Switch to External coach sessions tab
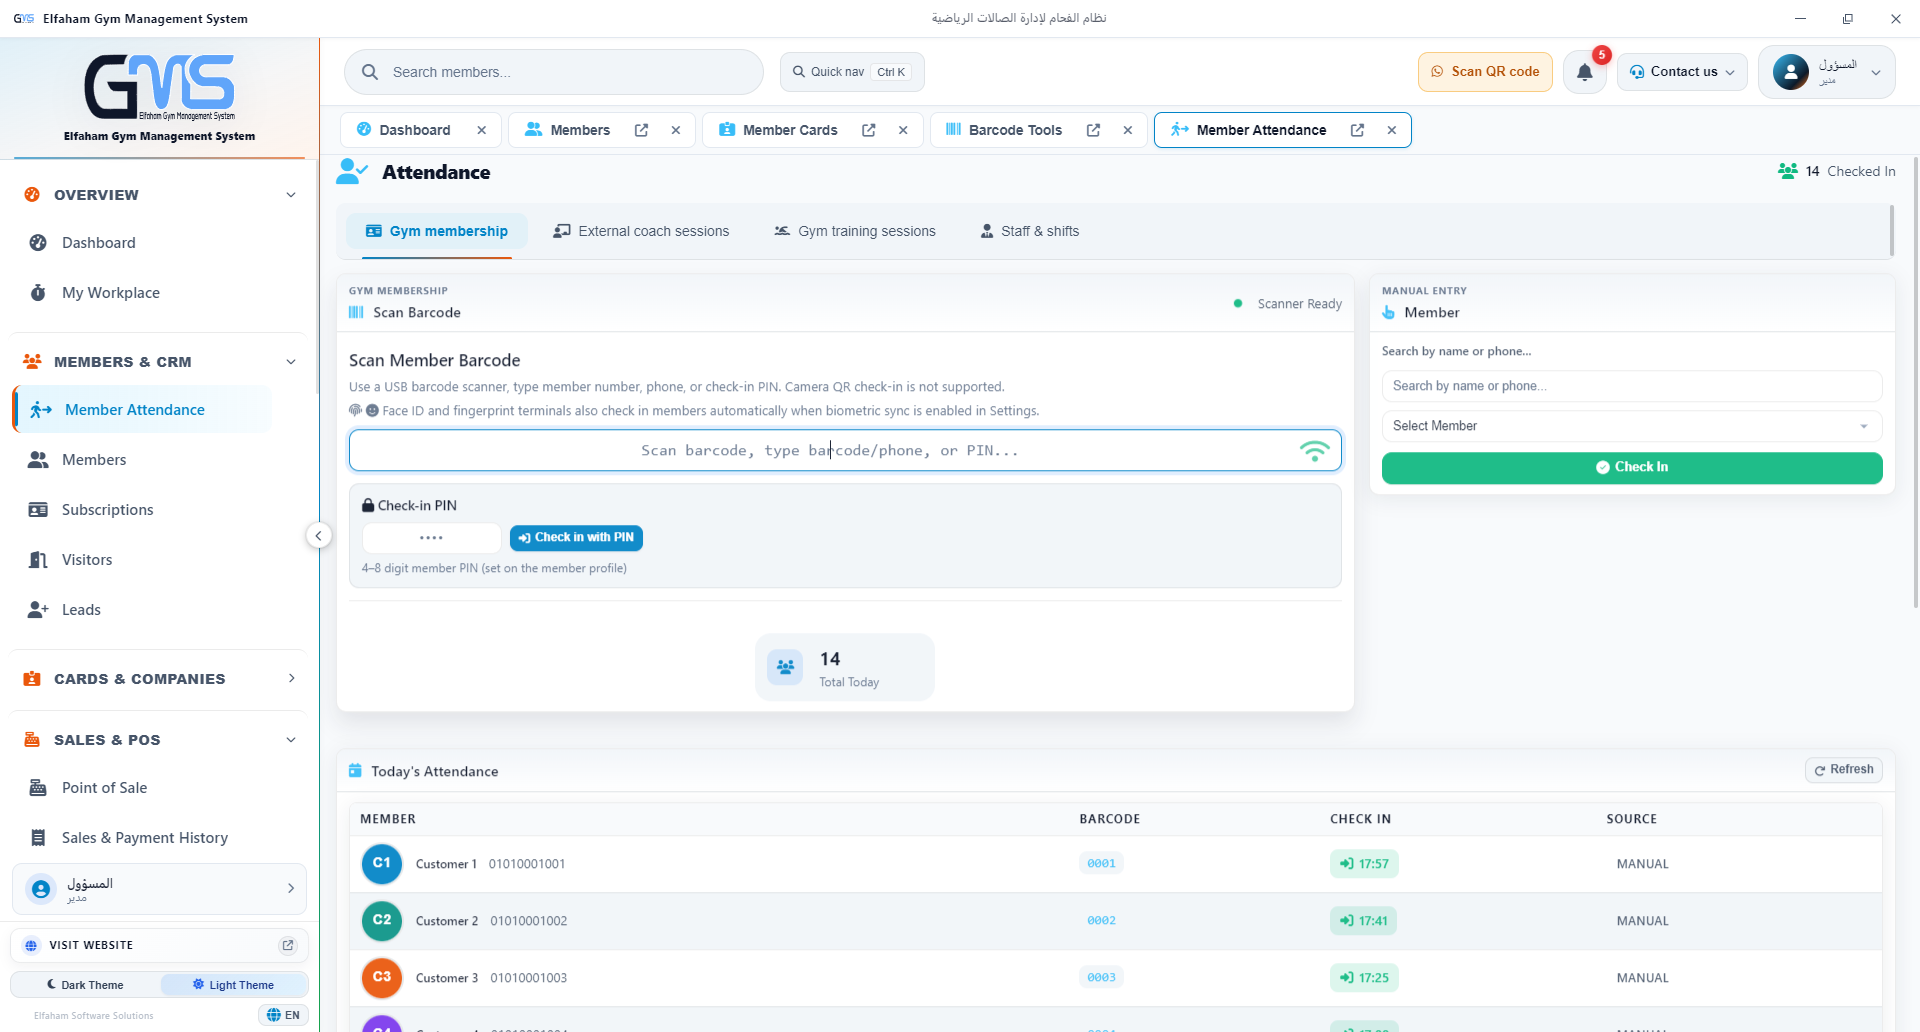 [641, 231]
